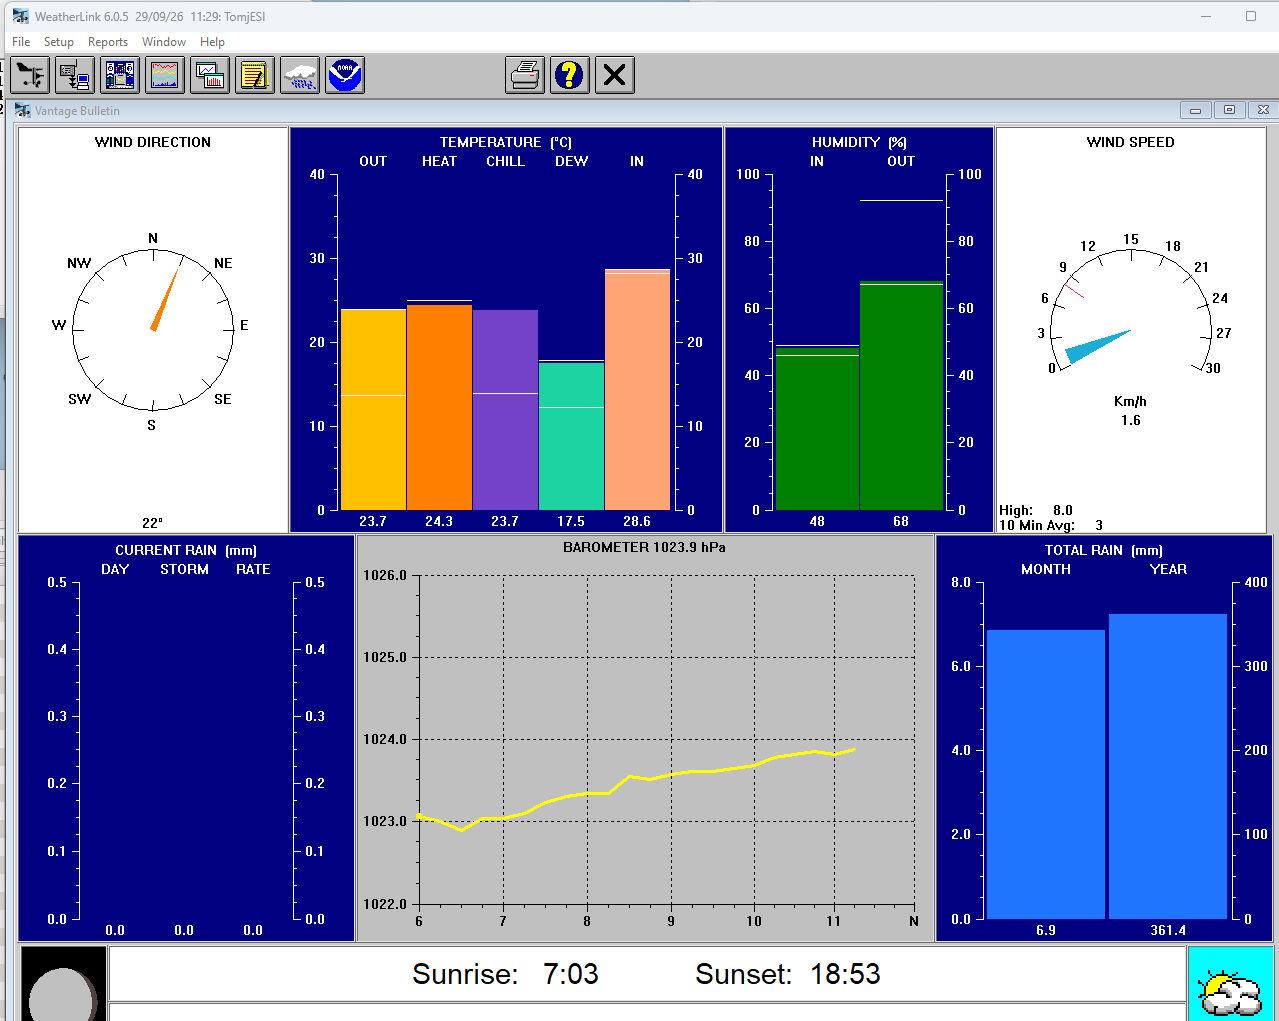Click the moon phase image
1279x1021 pixels.
tap(64, 985)
